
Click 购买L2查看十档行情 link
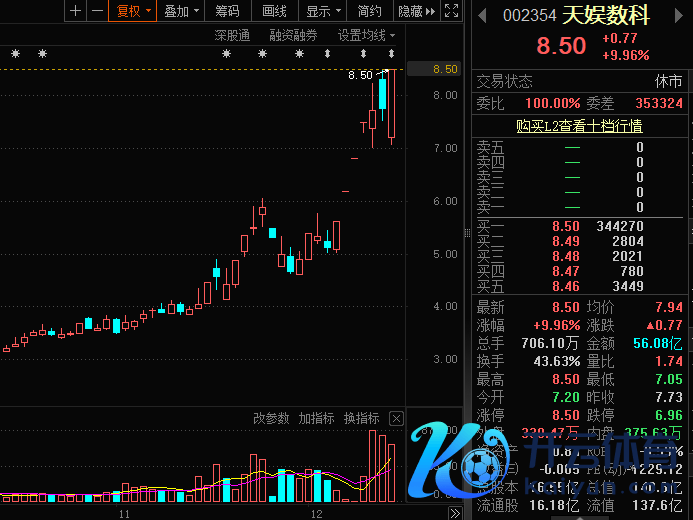click(579, 126)
